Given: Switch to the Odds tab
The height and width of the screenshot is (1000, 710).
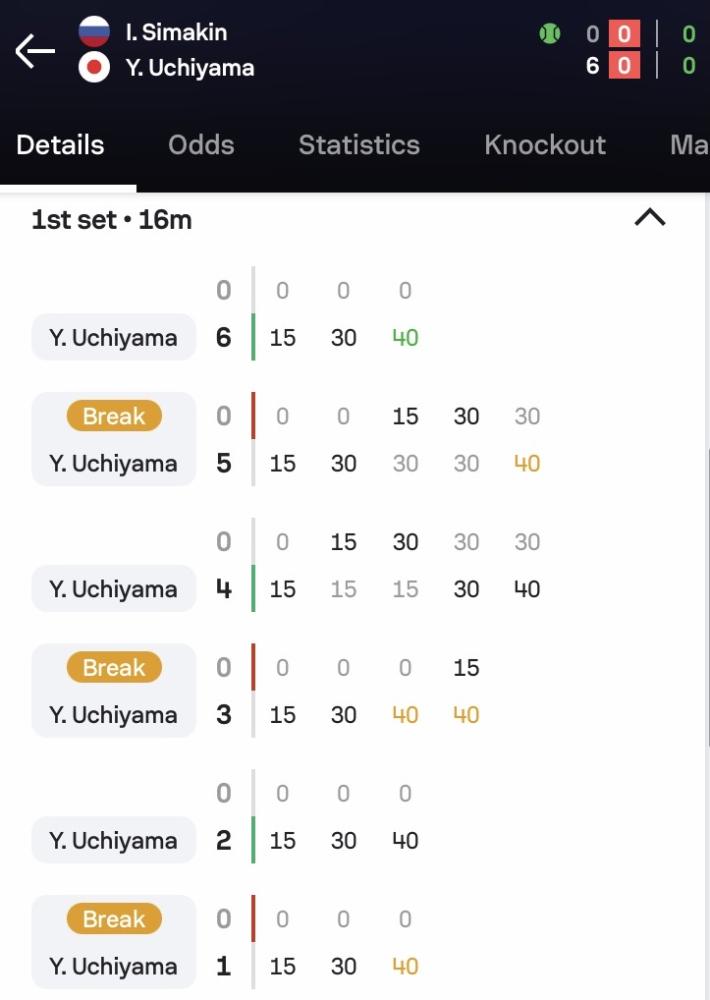Looking at the screenshot, I should click(201, 145).
